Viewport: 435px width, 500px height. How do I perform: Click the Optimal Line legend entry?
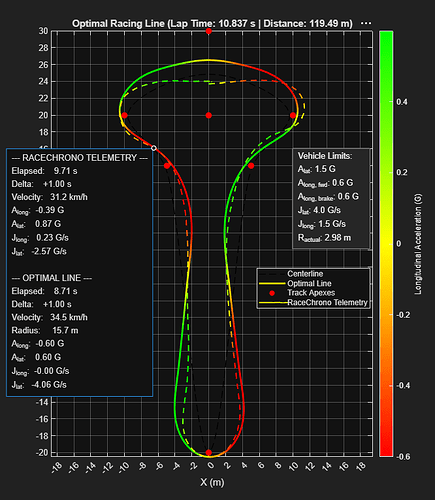pyautogui.click(x=309, y=284)
